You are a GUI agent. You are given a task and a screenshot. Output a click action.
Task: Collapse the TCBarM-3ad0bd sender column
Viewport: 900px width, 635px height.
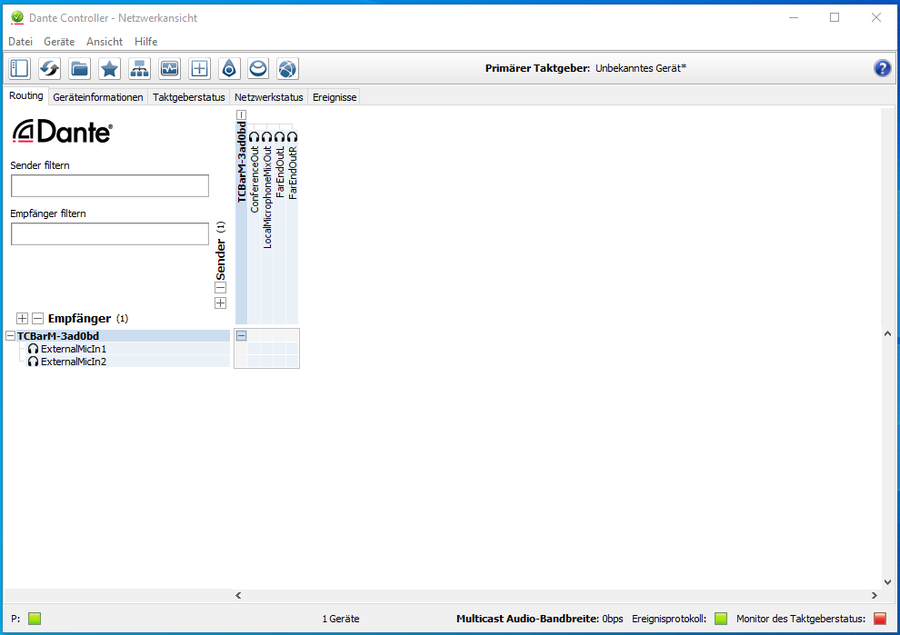coord(241,115)
